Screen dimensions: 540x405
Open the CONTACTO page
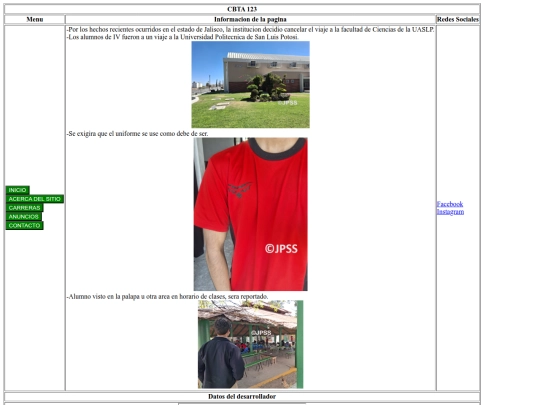24,226
